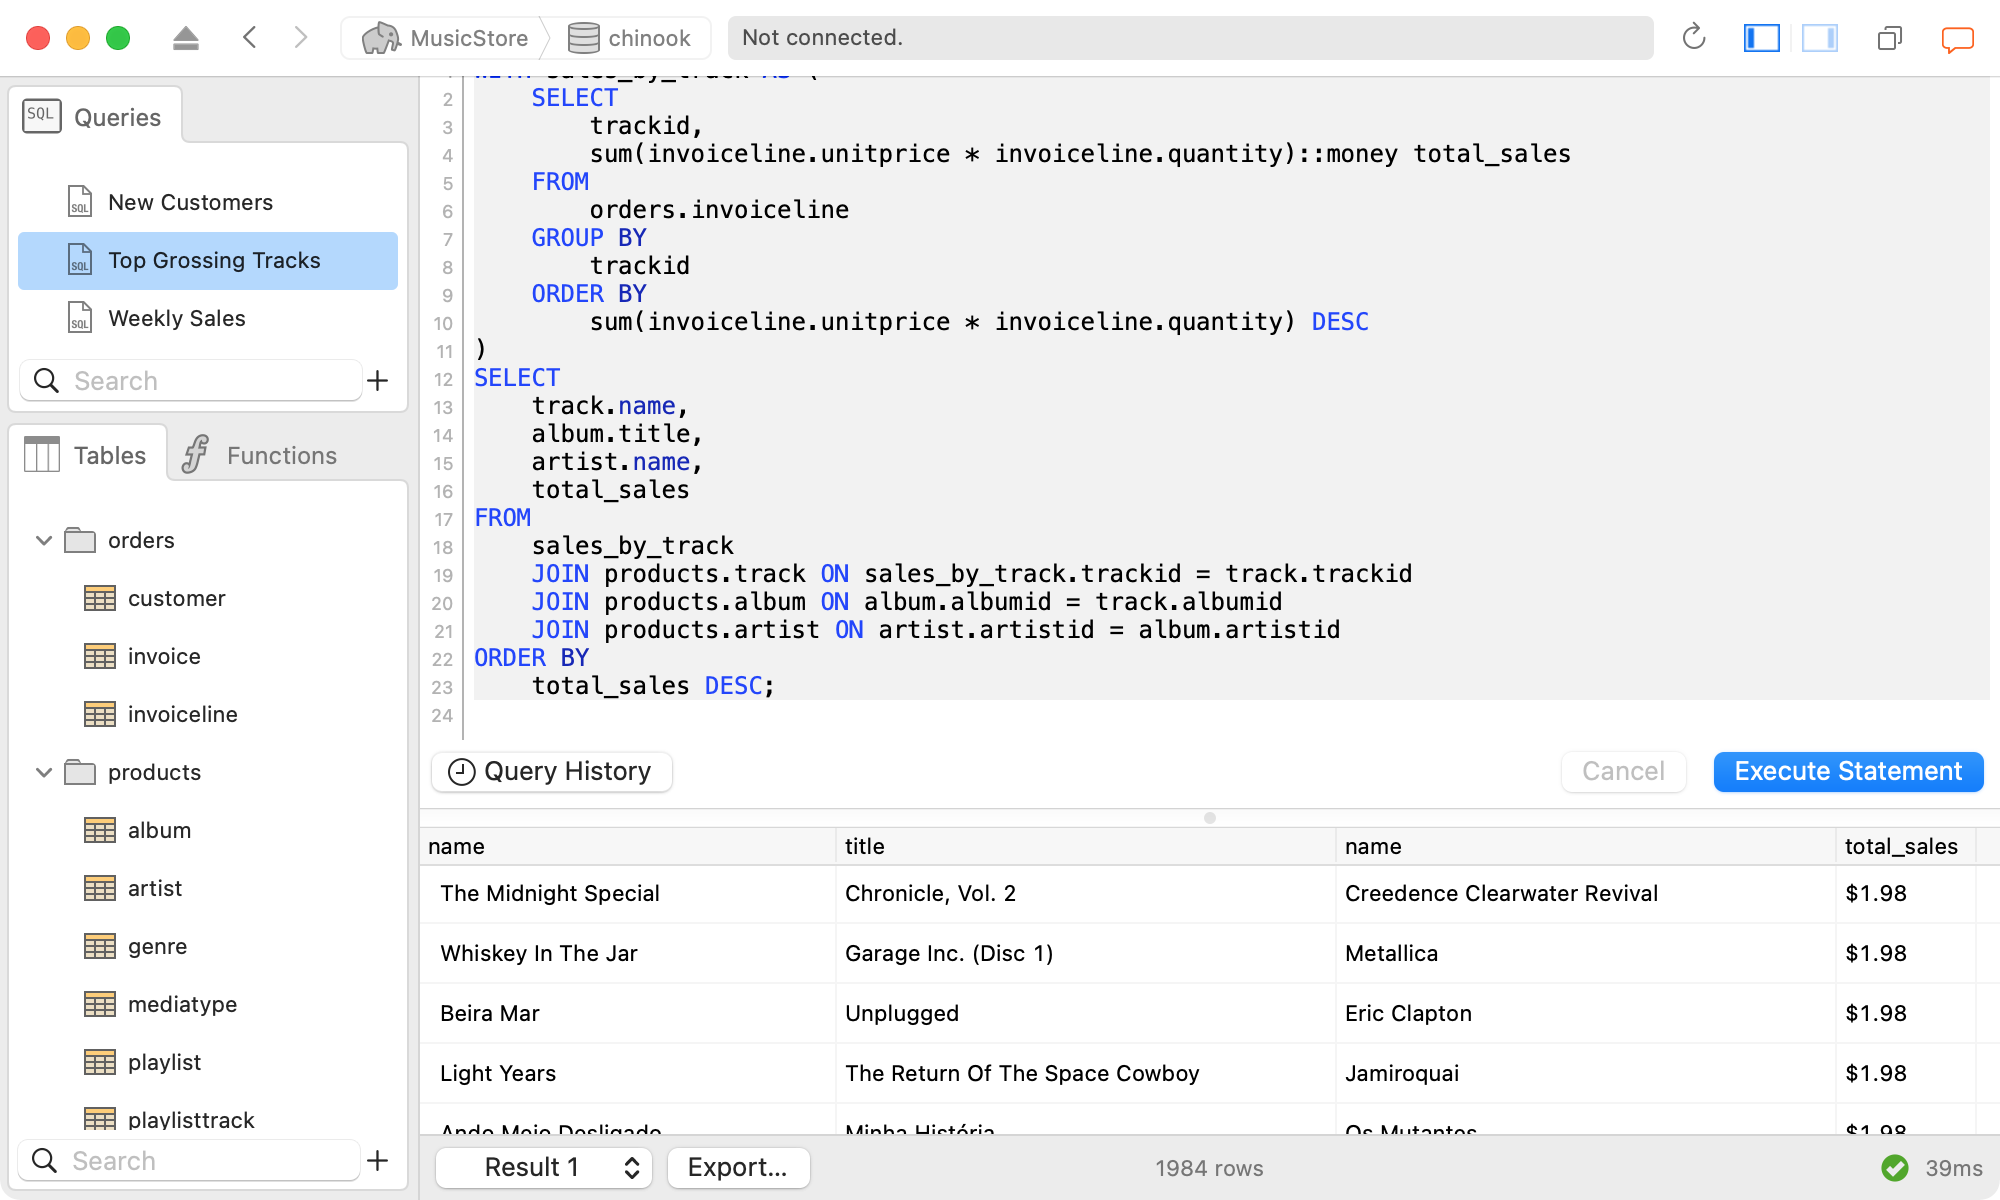
Task: Toggle the centered layout panel icon
Action: pyautogui.click(x=1819, y=37)
